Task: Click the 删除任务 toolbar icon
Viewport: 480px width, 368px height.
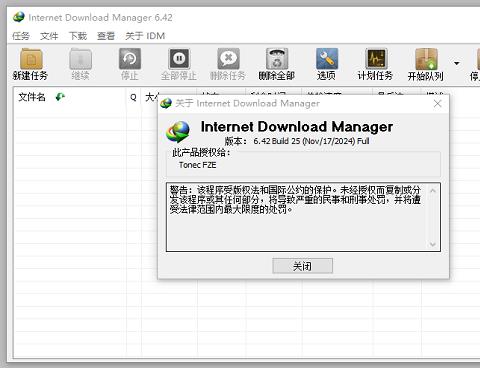Action: [228, 59]
